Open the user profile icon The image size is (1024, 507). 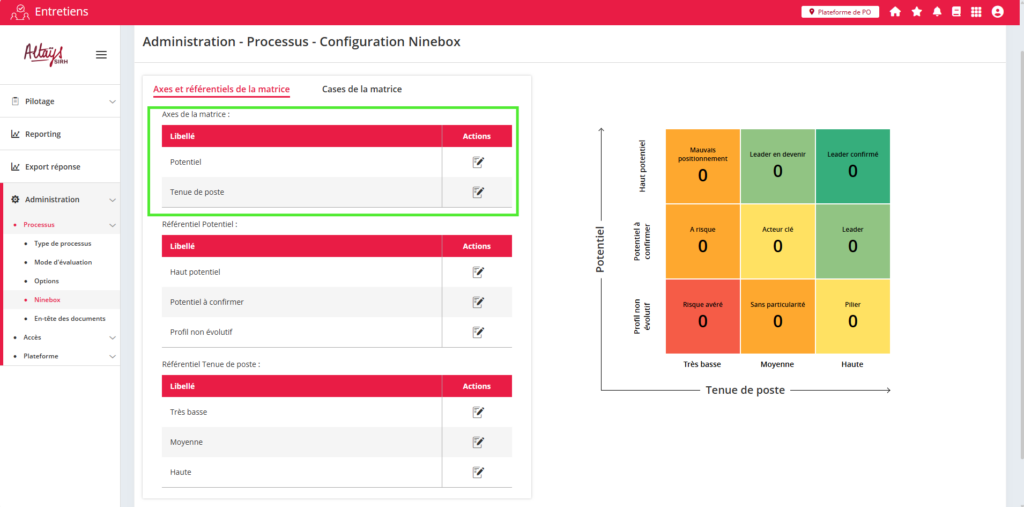(x=997, y=12)
